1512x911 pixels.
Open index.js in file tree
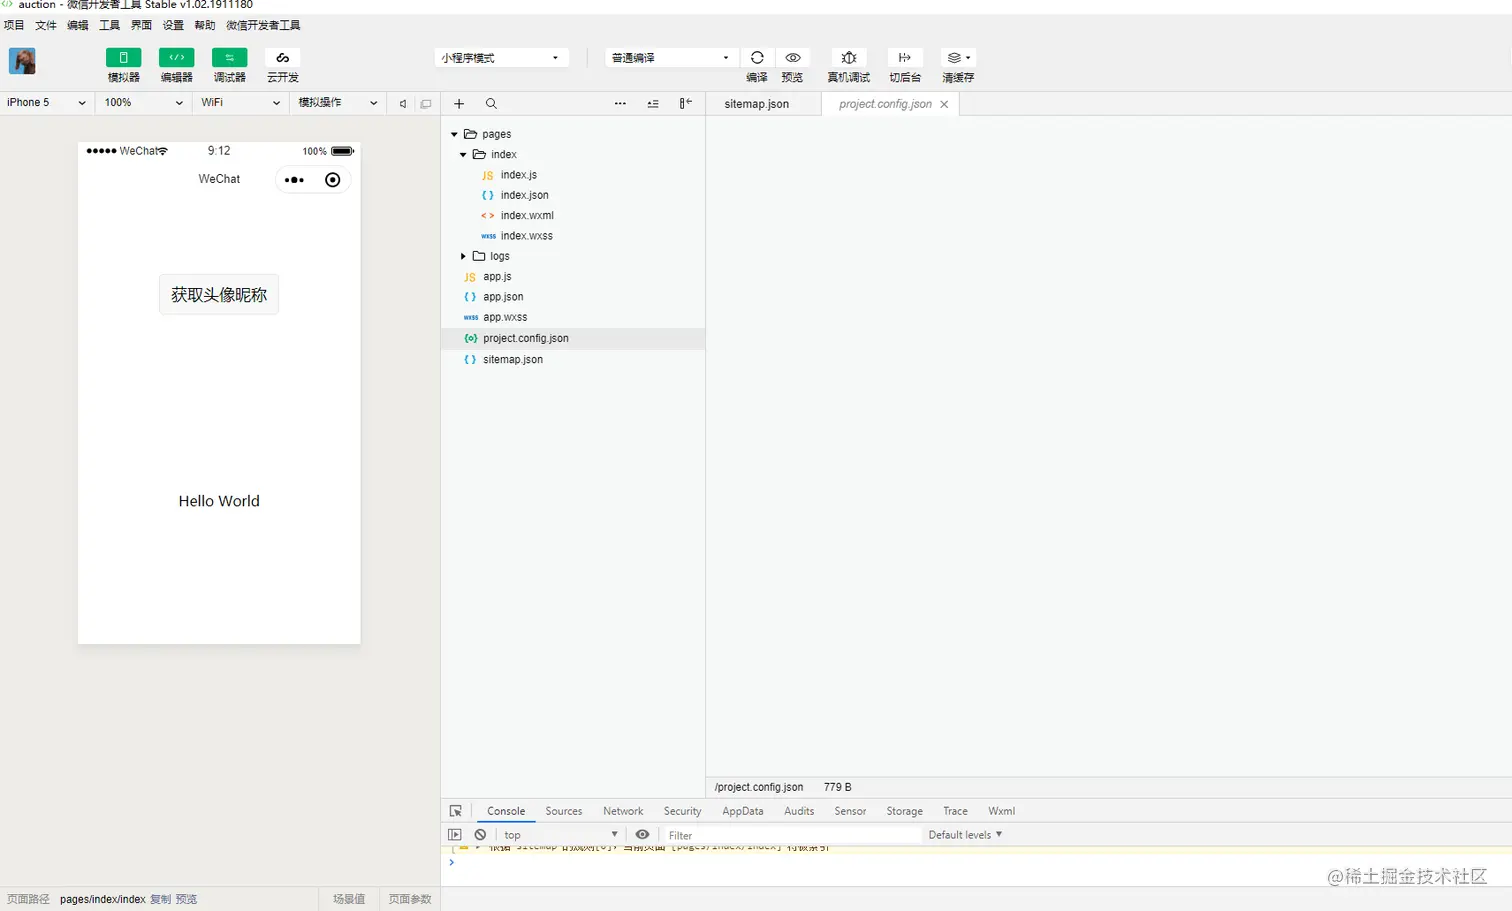[x=518, y=175]
